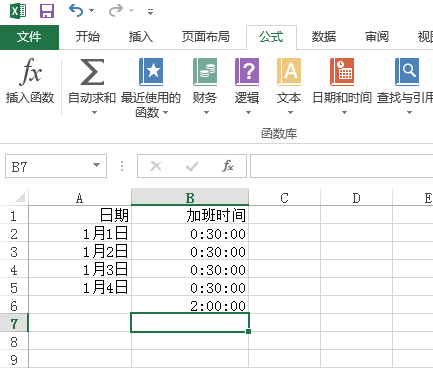Select cell B6 with 2:00:00
Viewport: 433px width, 368px height.
pos(190,305)
